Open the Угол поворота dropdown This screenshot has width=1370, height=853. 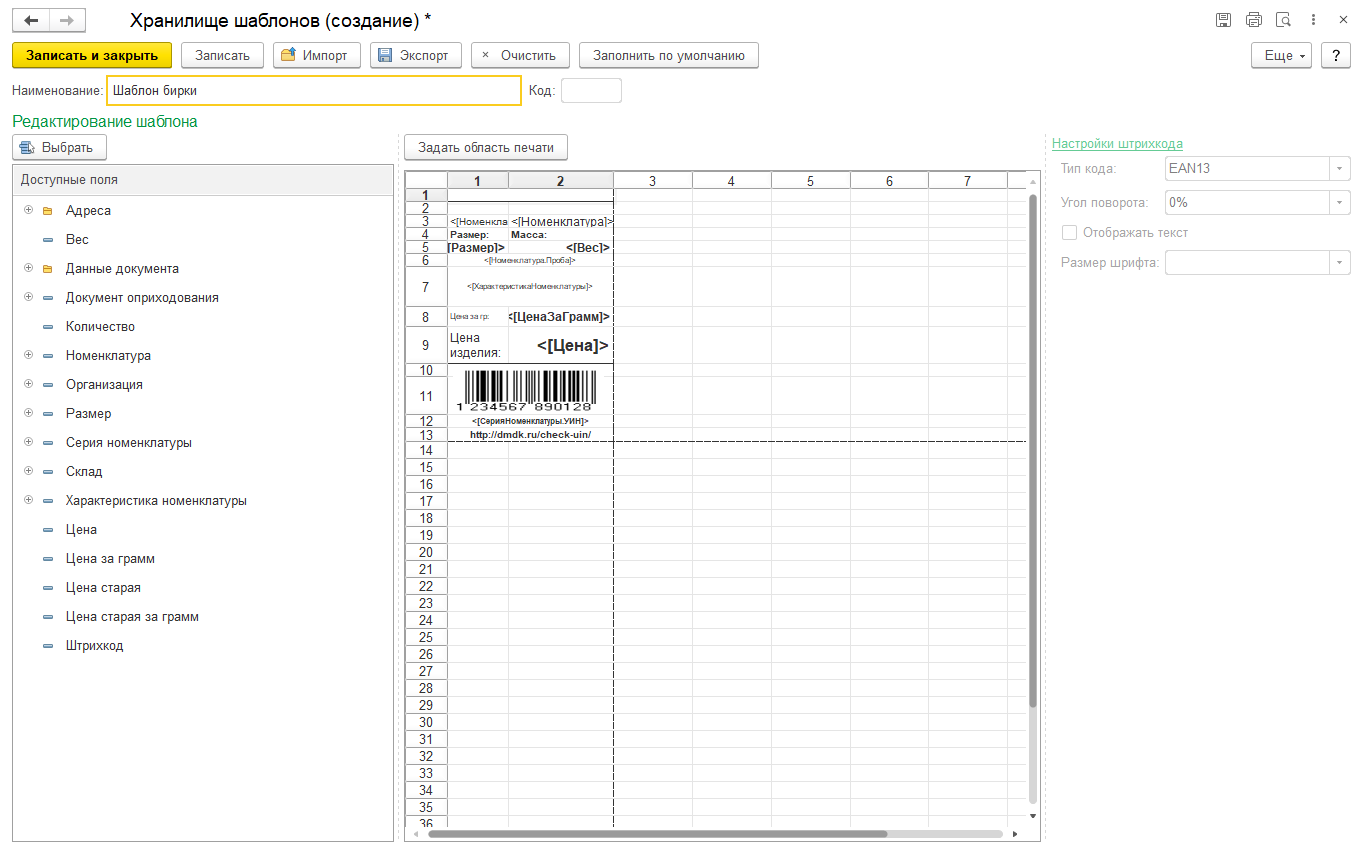coord(1340,203)
